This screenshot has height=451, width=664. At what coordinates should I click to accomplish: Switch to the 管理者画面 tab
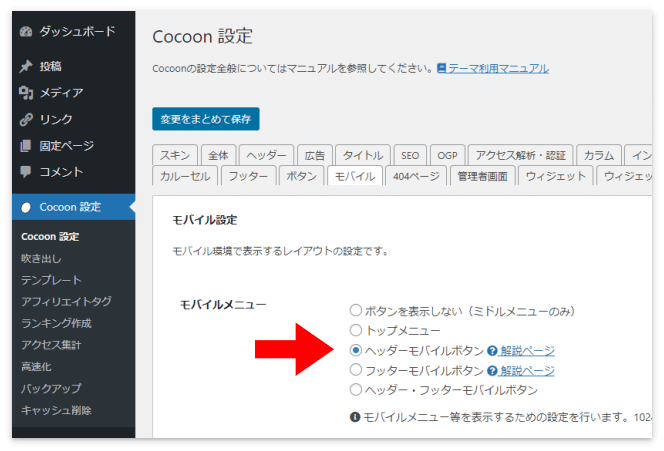point(483,176)
